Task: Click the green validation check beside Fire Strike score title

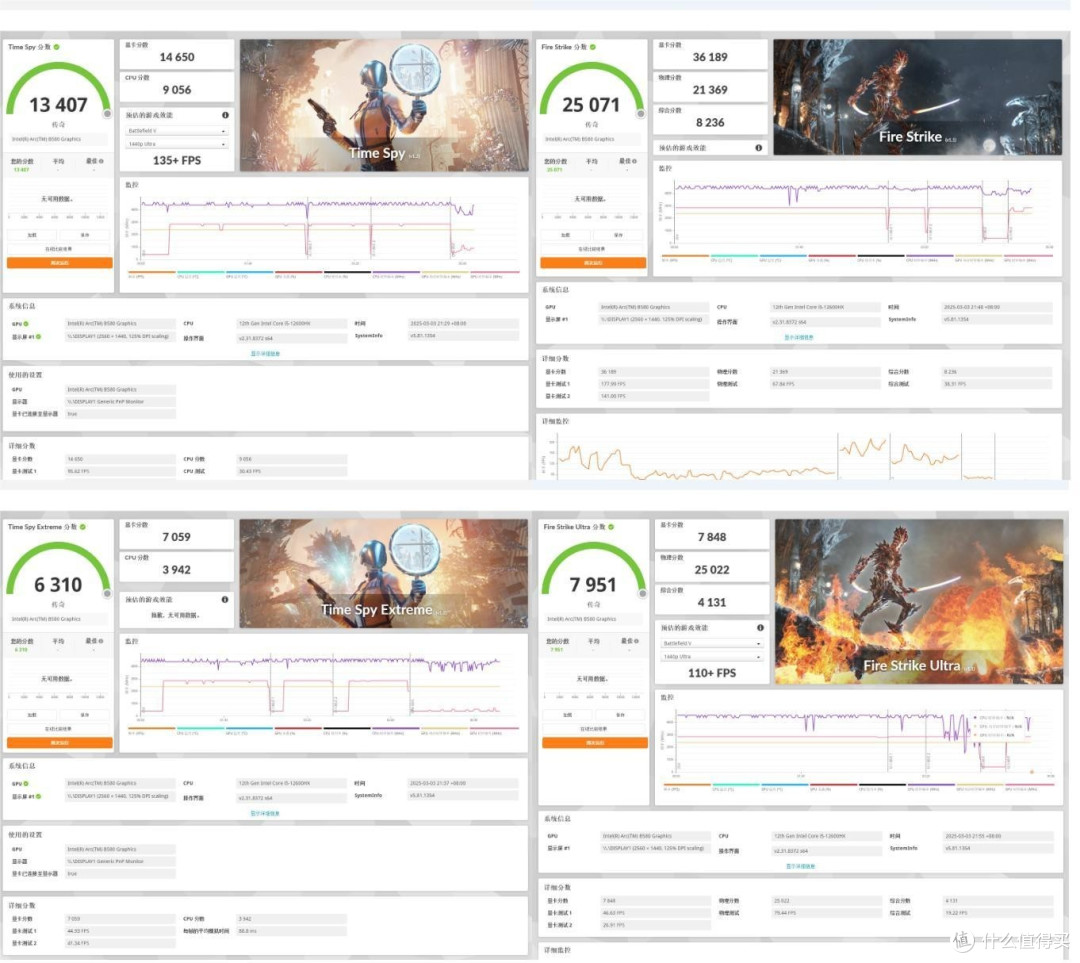Action: [x=593, y=47]
